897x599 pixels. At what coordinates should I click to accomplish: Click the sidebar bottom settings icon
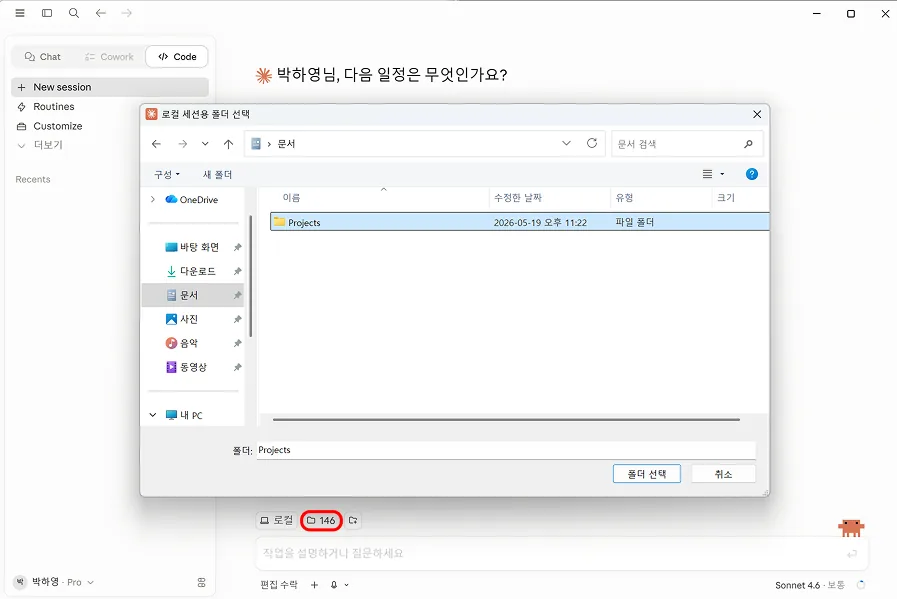coord(201,582)
